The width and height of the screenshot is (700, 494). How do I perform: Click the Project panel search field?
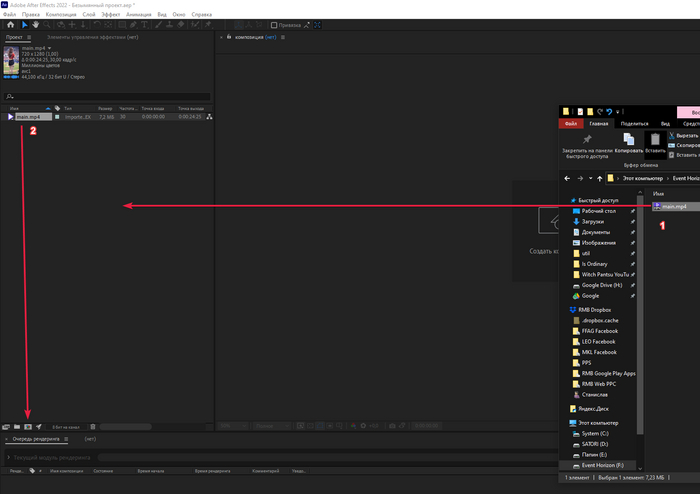107,96
